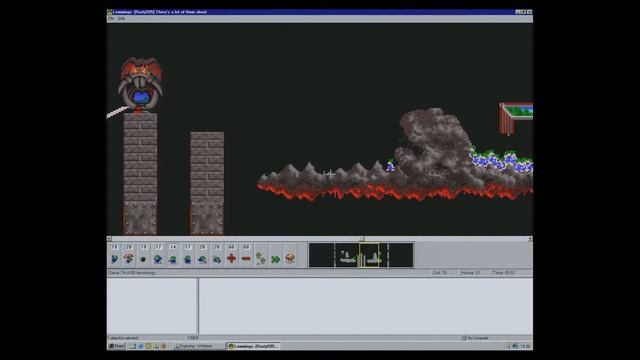Click the My Computer status bar label
640x360 pixels.
click(475, 338)
